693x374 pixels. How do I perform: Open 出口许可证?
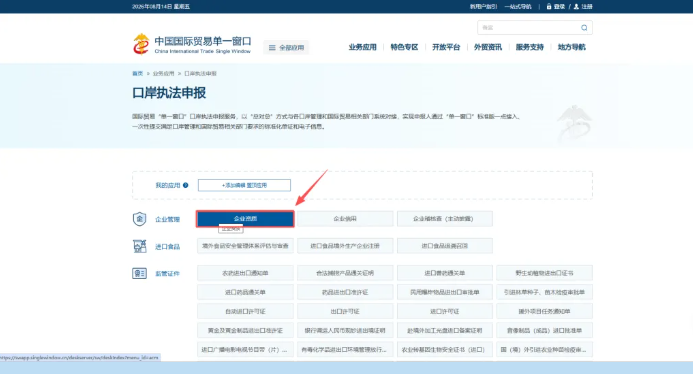pyautogui.click(x=345, y=311)
